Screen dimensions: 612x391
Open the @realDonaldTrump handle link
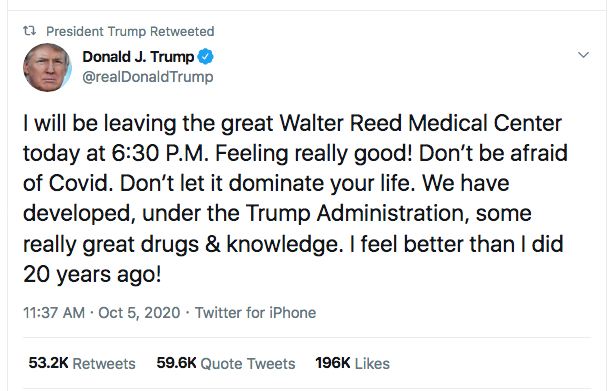(x=148, y=77)
